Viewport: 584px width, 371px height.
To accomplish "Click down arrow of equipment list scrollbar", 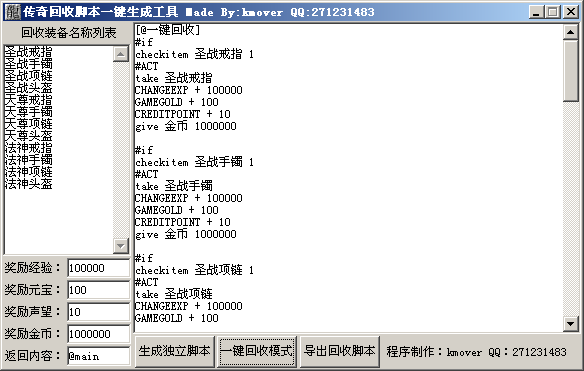I will [x=121, y=246].
